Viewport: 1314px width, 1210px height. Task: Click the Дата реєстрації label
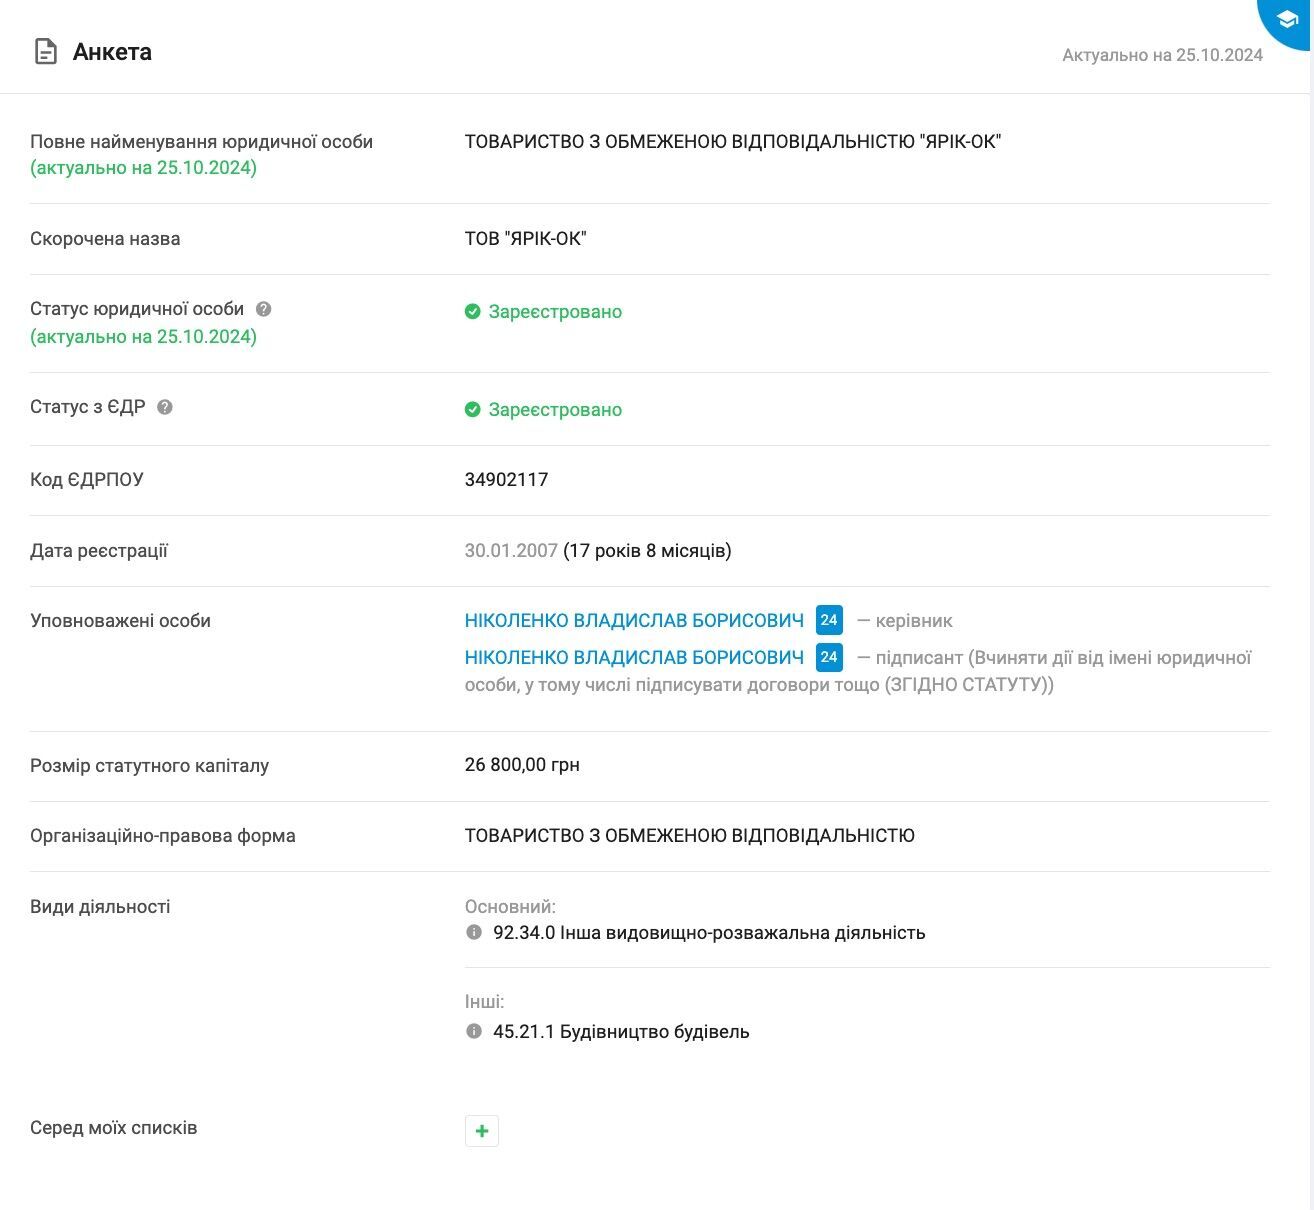pos(99,551)
